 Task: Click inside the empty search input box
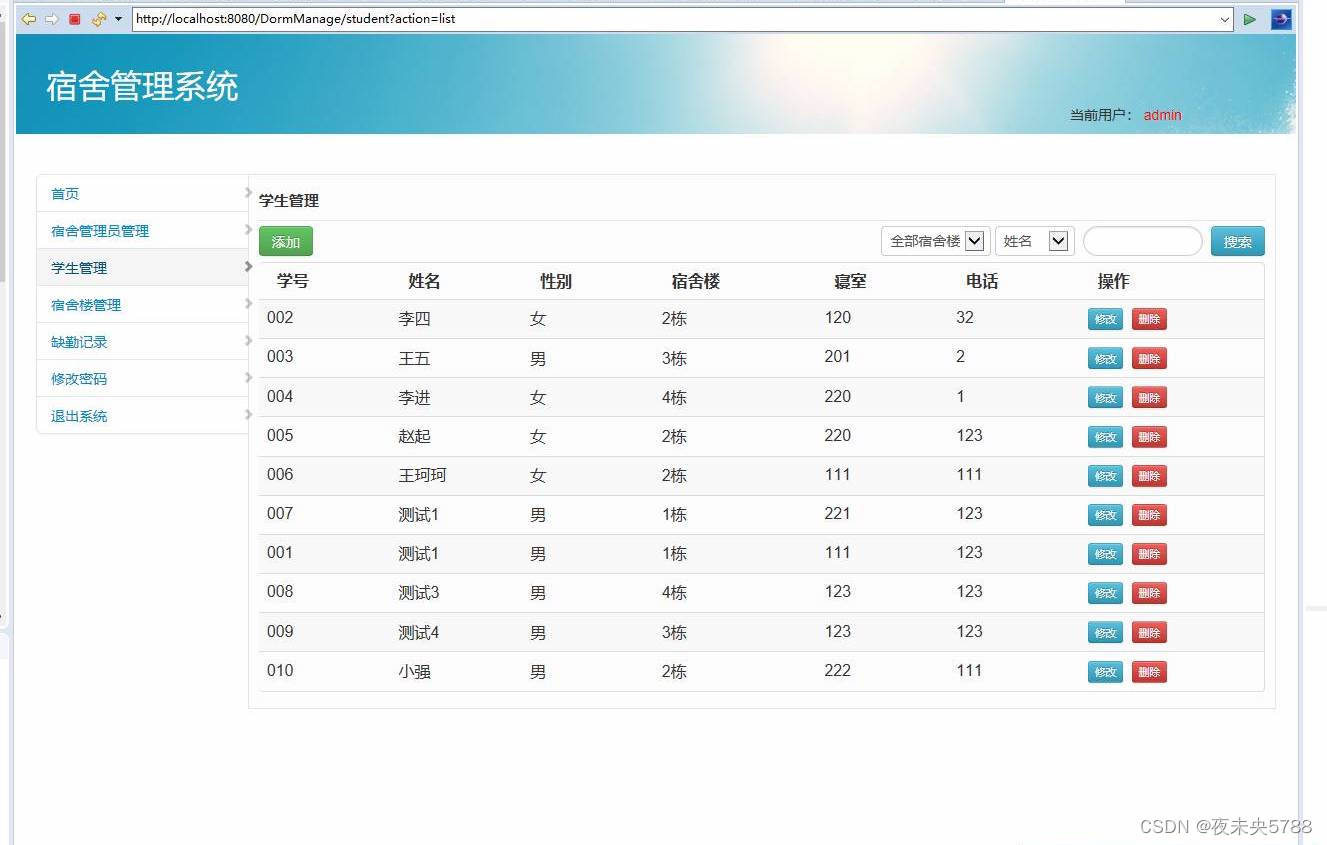(1142, 240)
